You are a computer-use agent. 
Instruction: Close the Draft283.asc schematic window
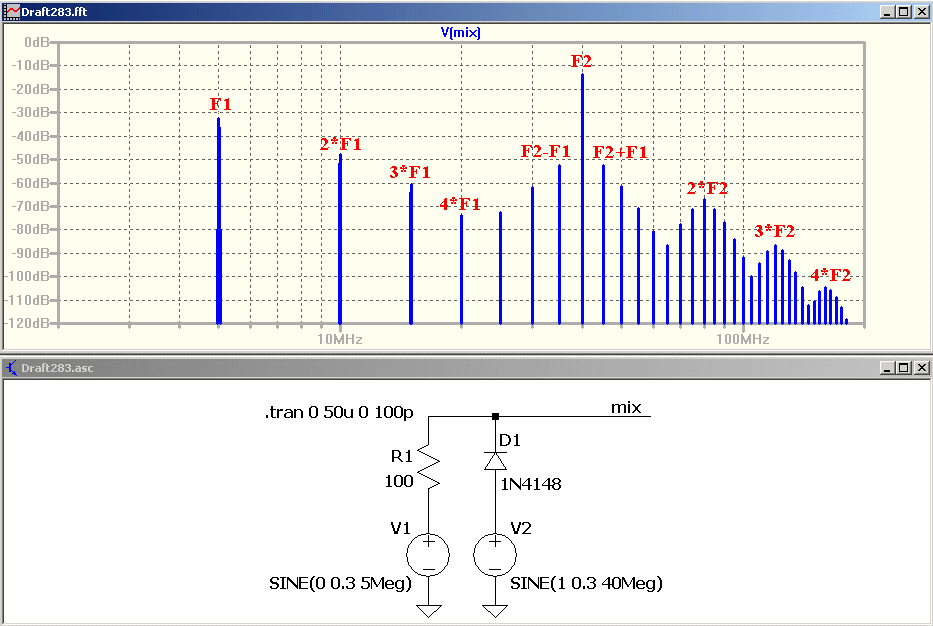[921, 368]
